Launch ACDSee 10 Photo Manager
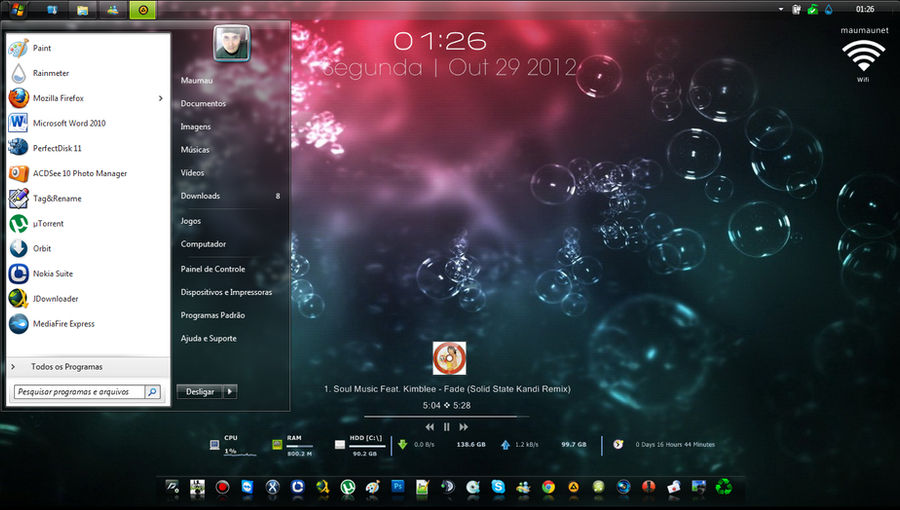Viewport: 900px width, 510px height. [x=88, y=173]
